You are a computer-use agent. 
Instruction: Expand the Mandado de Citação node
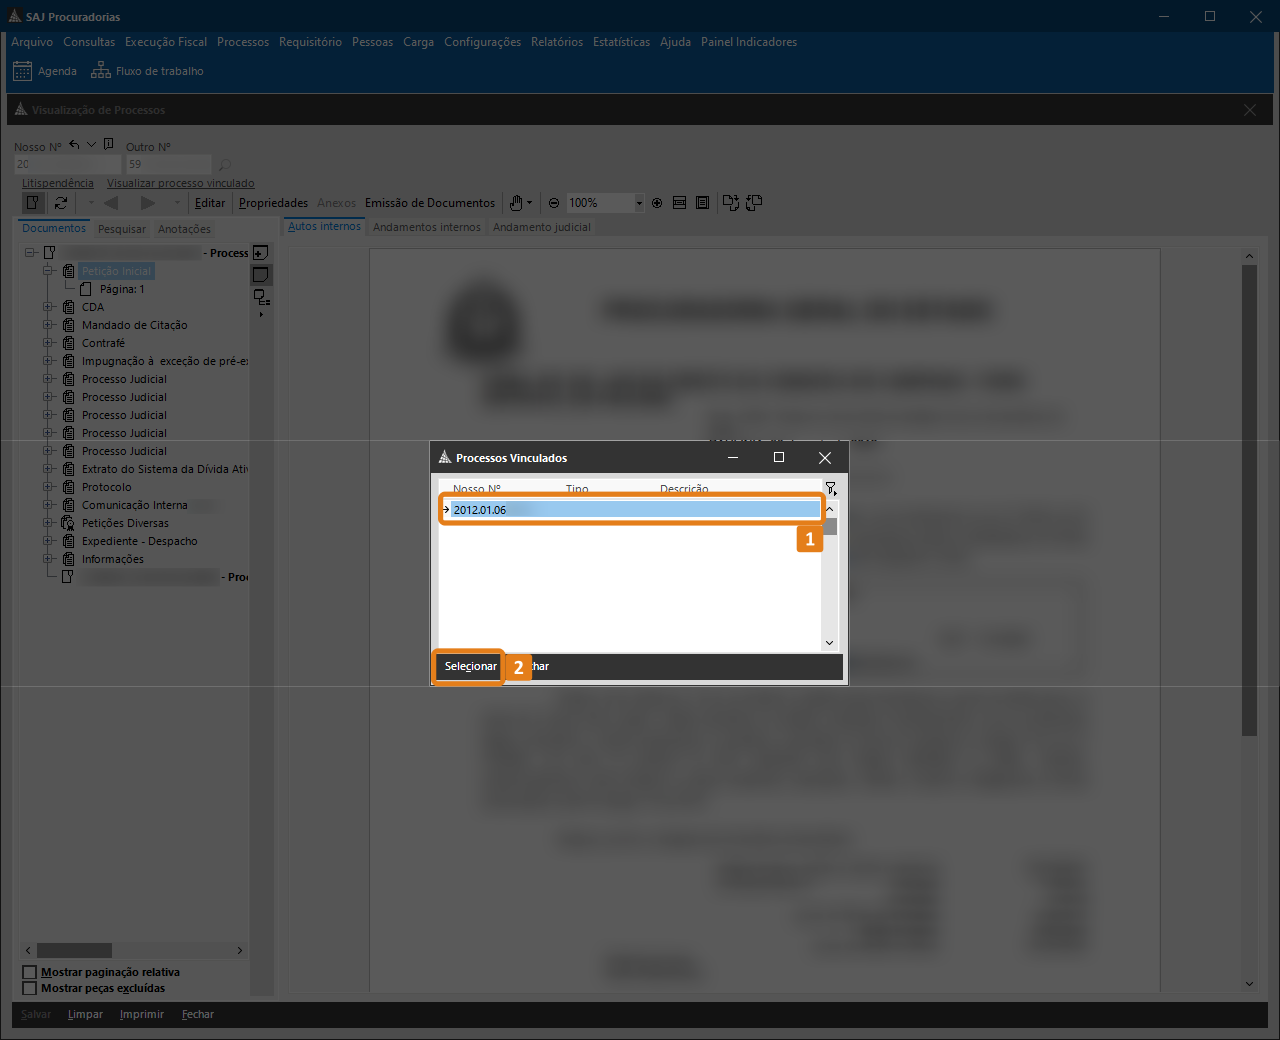(48, 325)
